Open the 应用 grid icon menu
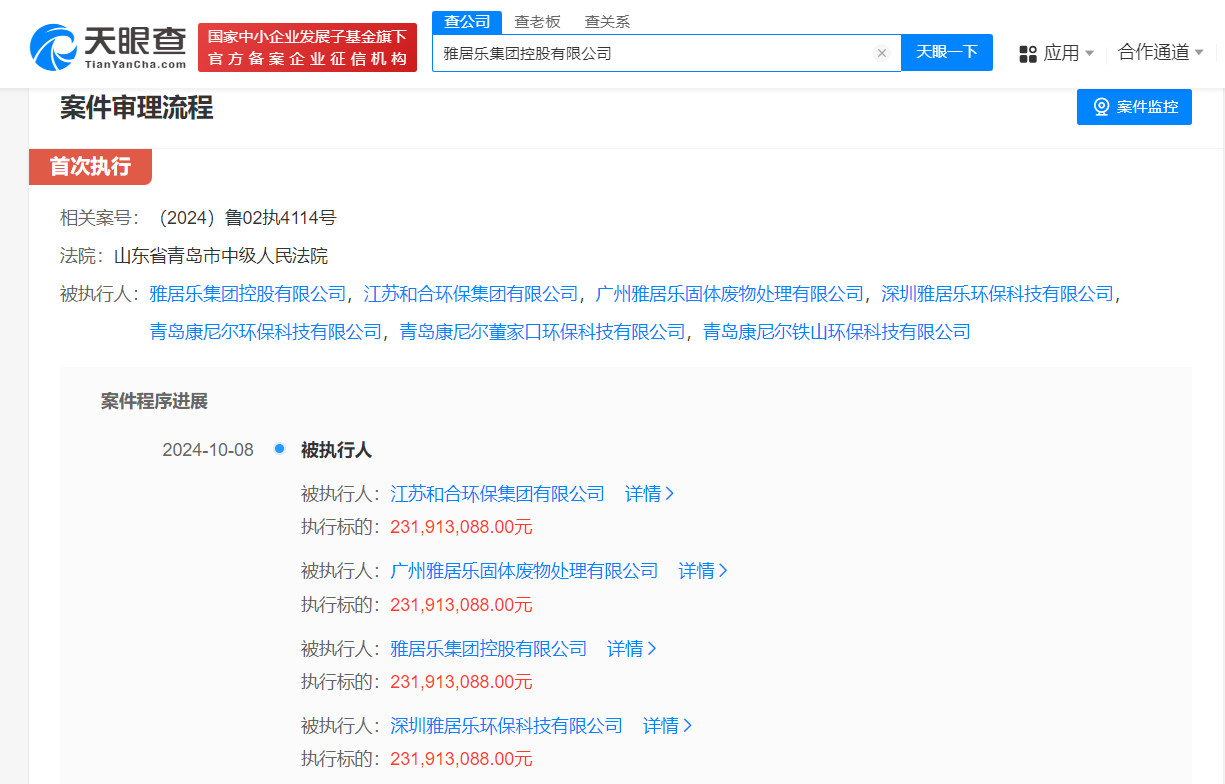This screenshot has height=784, width=1225. pyautogui.click(x=1028, y=54)
